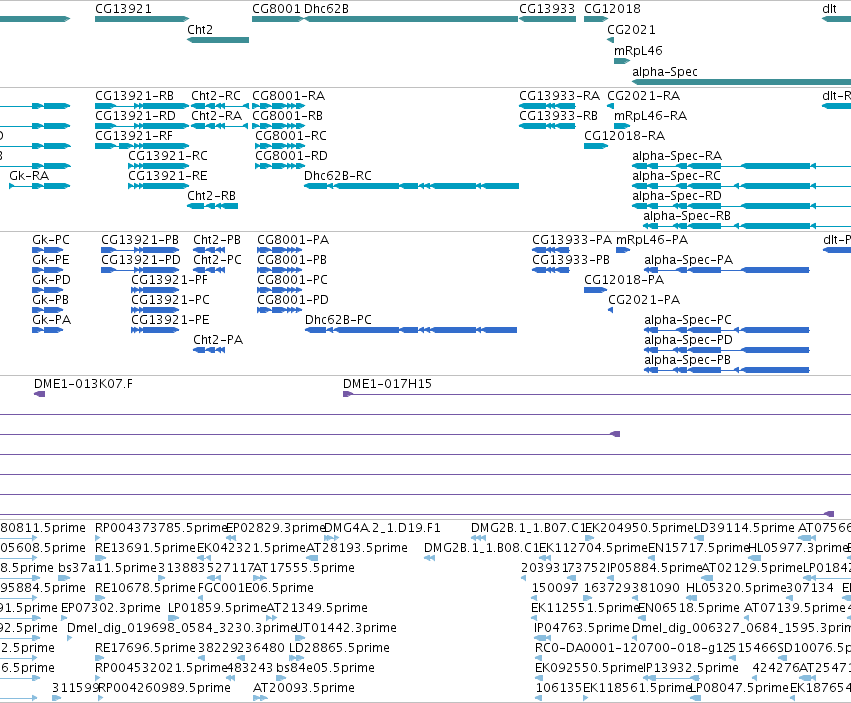Click the CG8001 gene label

[x=276, y=9]
